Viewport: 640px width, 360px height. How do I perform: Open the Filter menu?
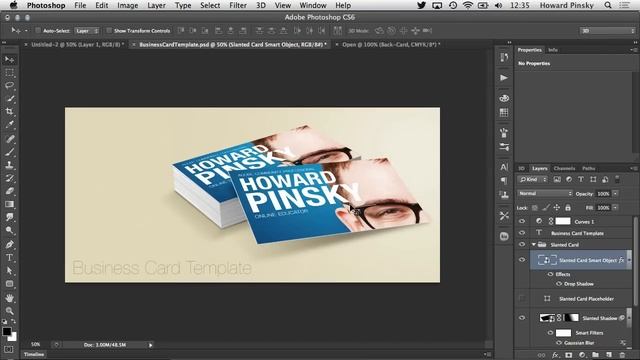point(238,5)
